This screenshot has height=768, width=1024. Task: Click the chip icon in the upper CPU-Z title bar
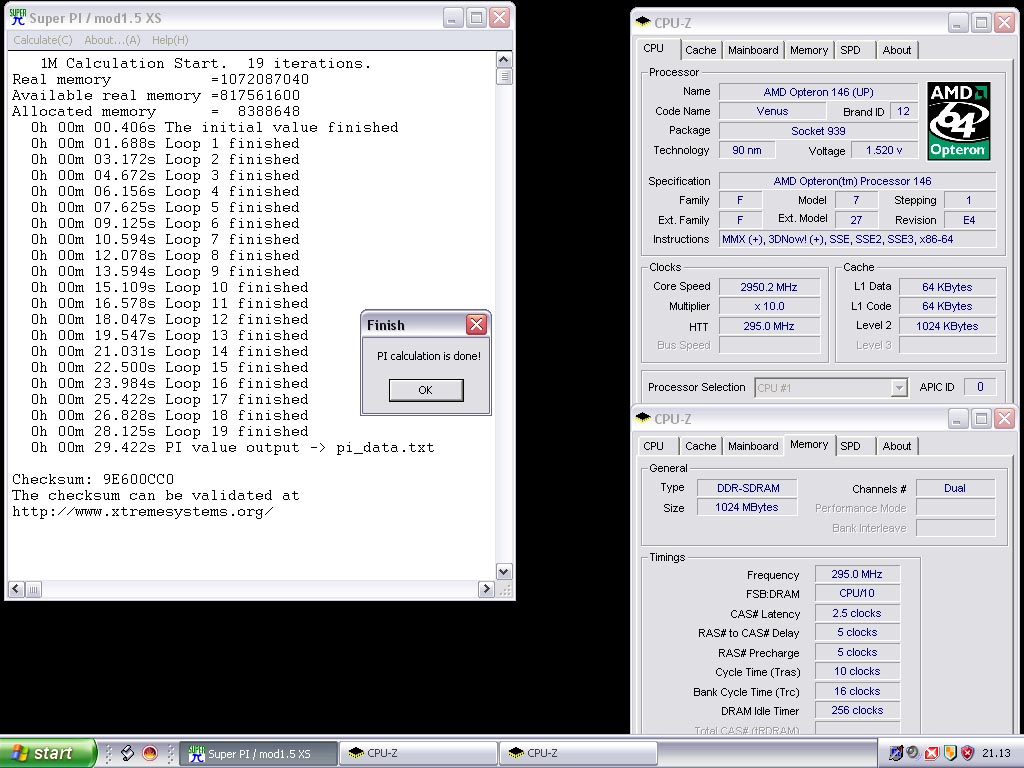pos(643,22)
